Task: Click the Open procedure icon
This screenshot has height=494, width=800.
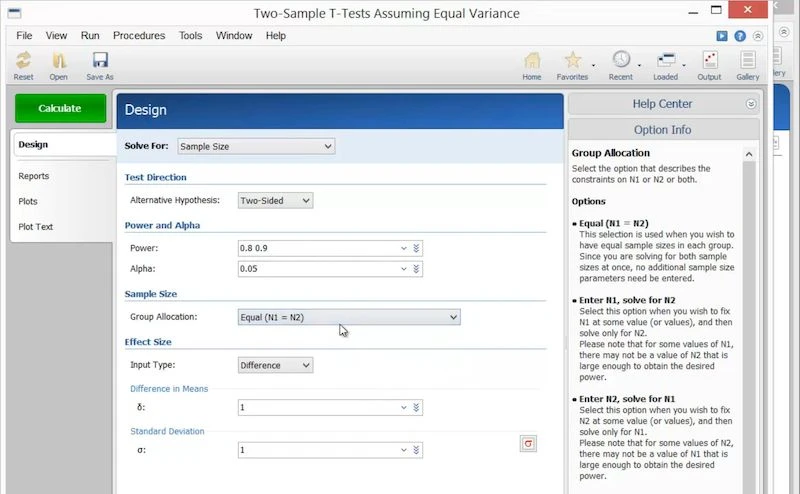Action: [59, 60]
